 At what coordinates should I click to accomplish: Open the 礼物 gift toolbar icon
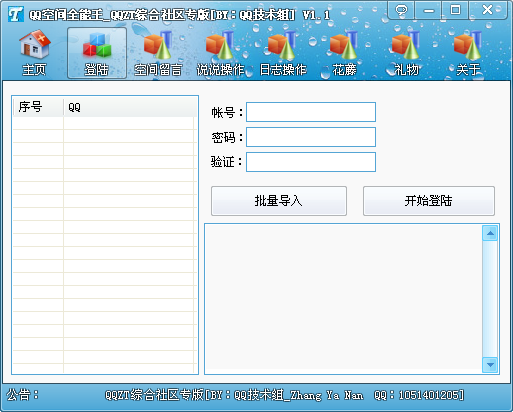[406, 53]
